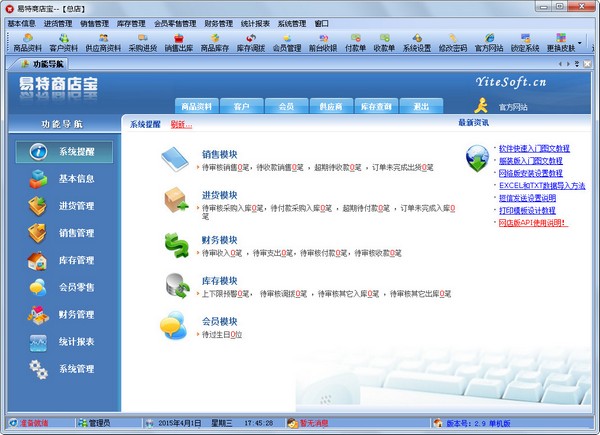This screenshot has width=600, height=435.
Task: Click 销售模块 heading
Action: [220, 155]
